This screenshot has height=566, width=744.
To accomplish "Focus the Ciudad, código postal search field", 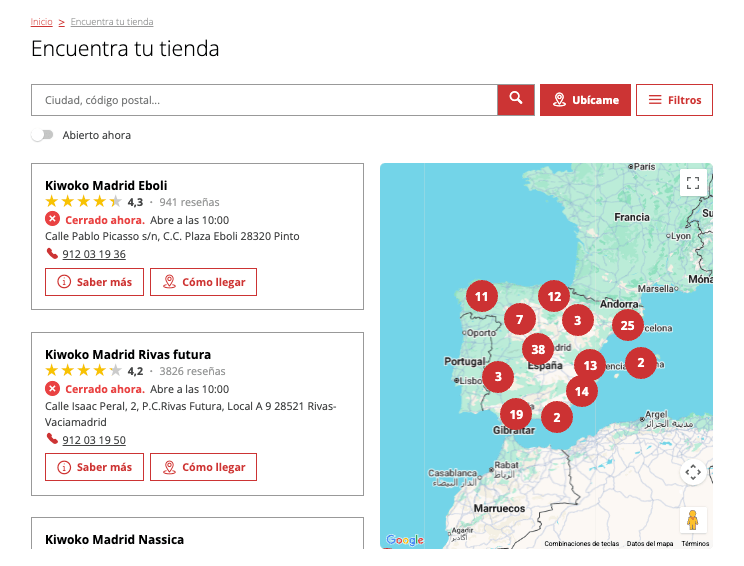I will point(264,100).
